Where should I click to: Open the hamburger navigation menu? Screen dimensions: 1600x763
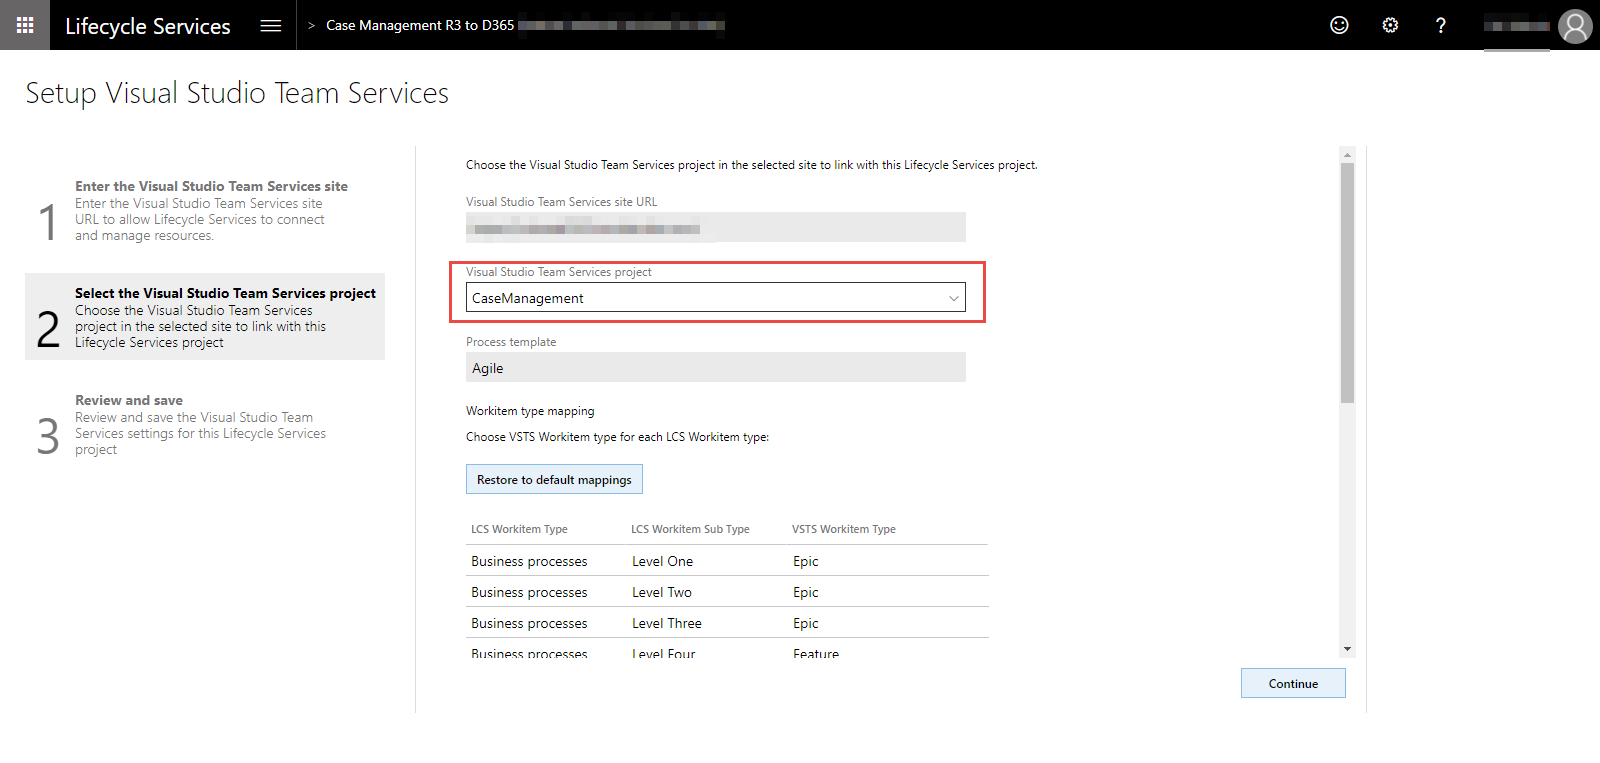[x=271, y=26]
